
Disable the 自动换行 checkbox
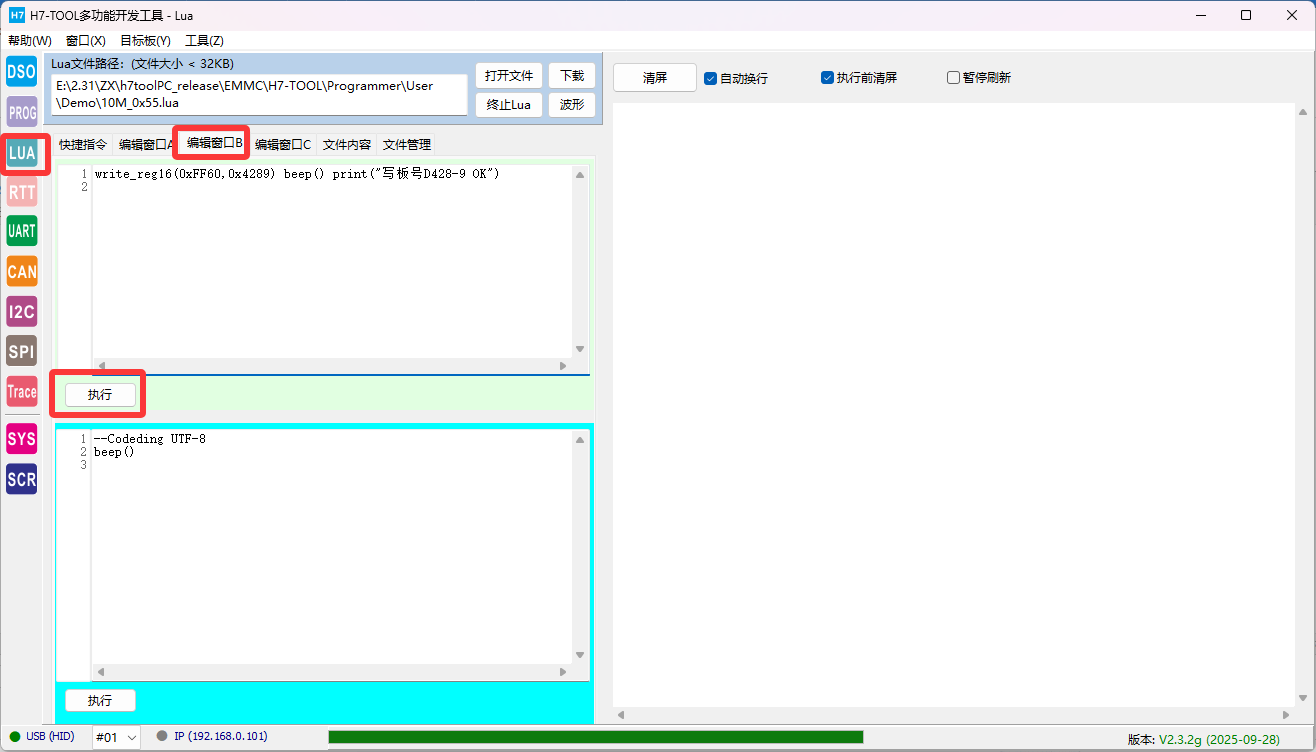711,78
